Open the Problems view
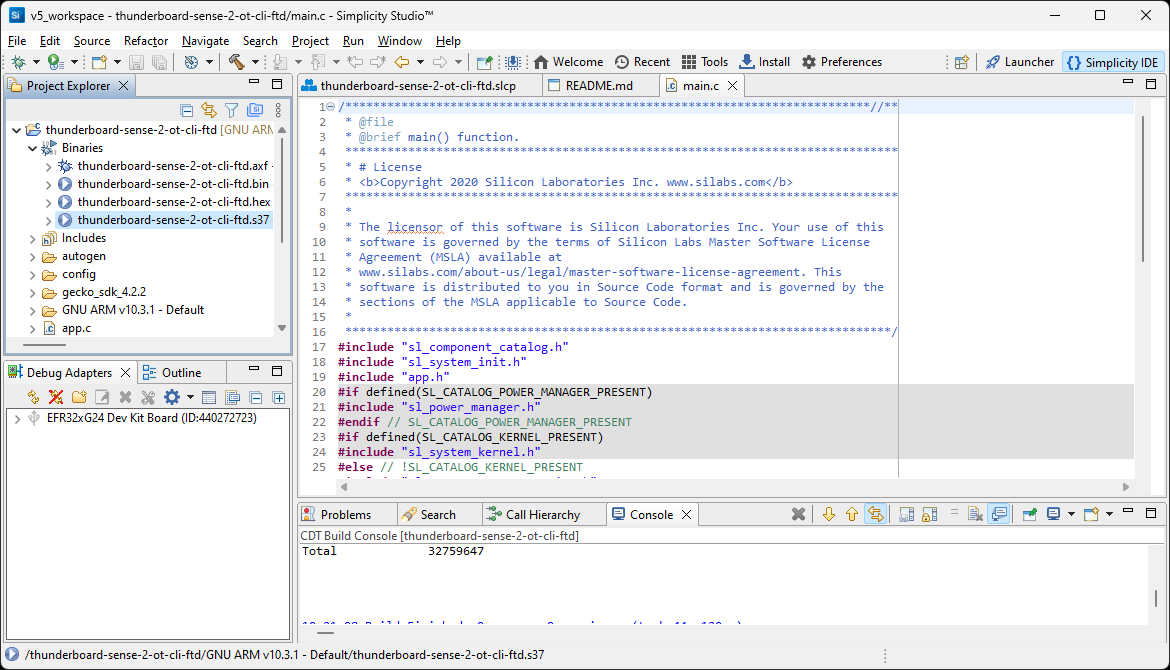 point(346,513)
